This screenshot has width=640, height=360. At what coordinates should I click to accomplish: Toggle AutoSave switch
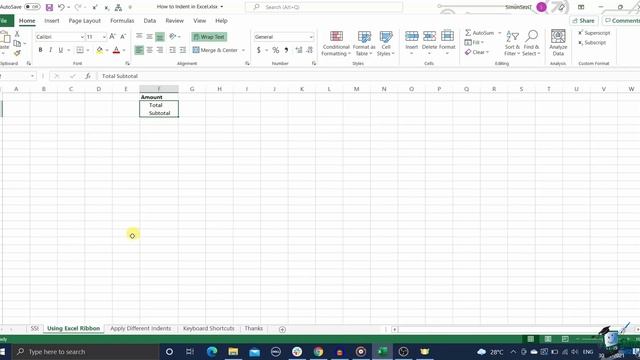32,7
